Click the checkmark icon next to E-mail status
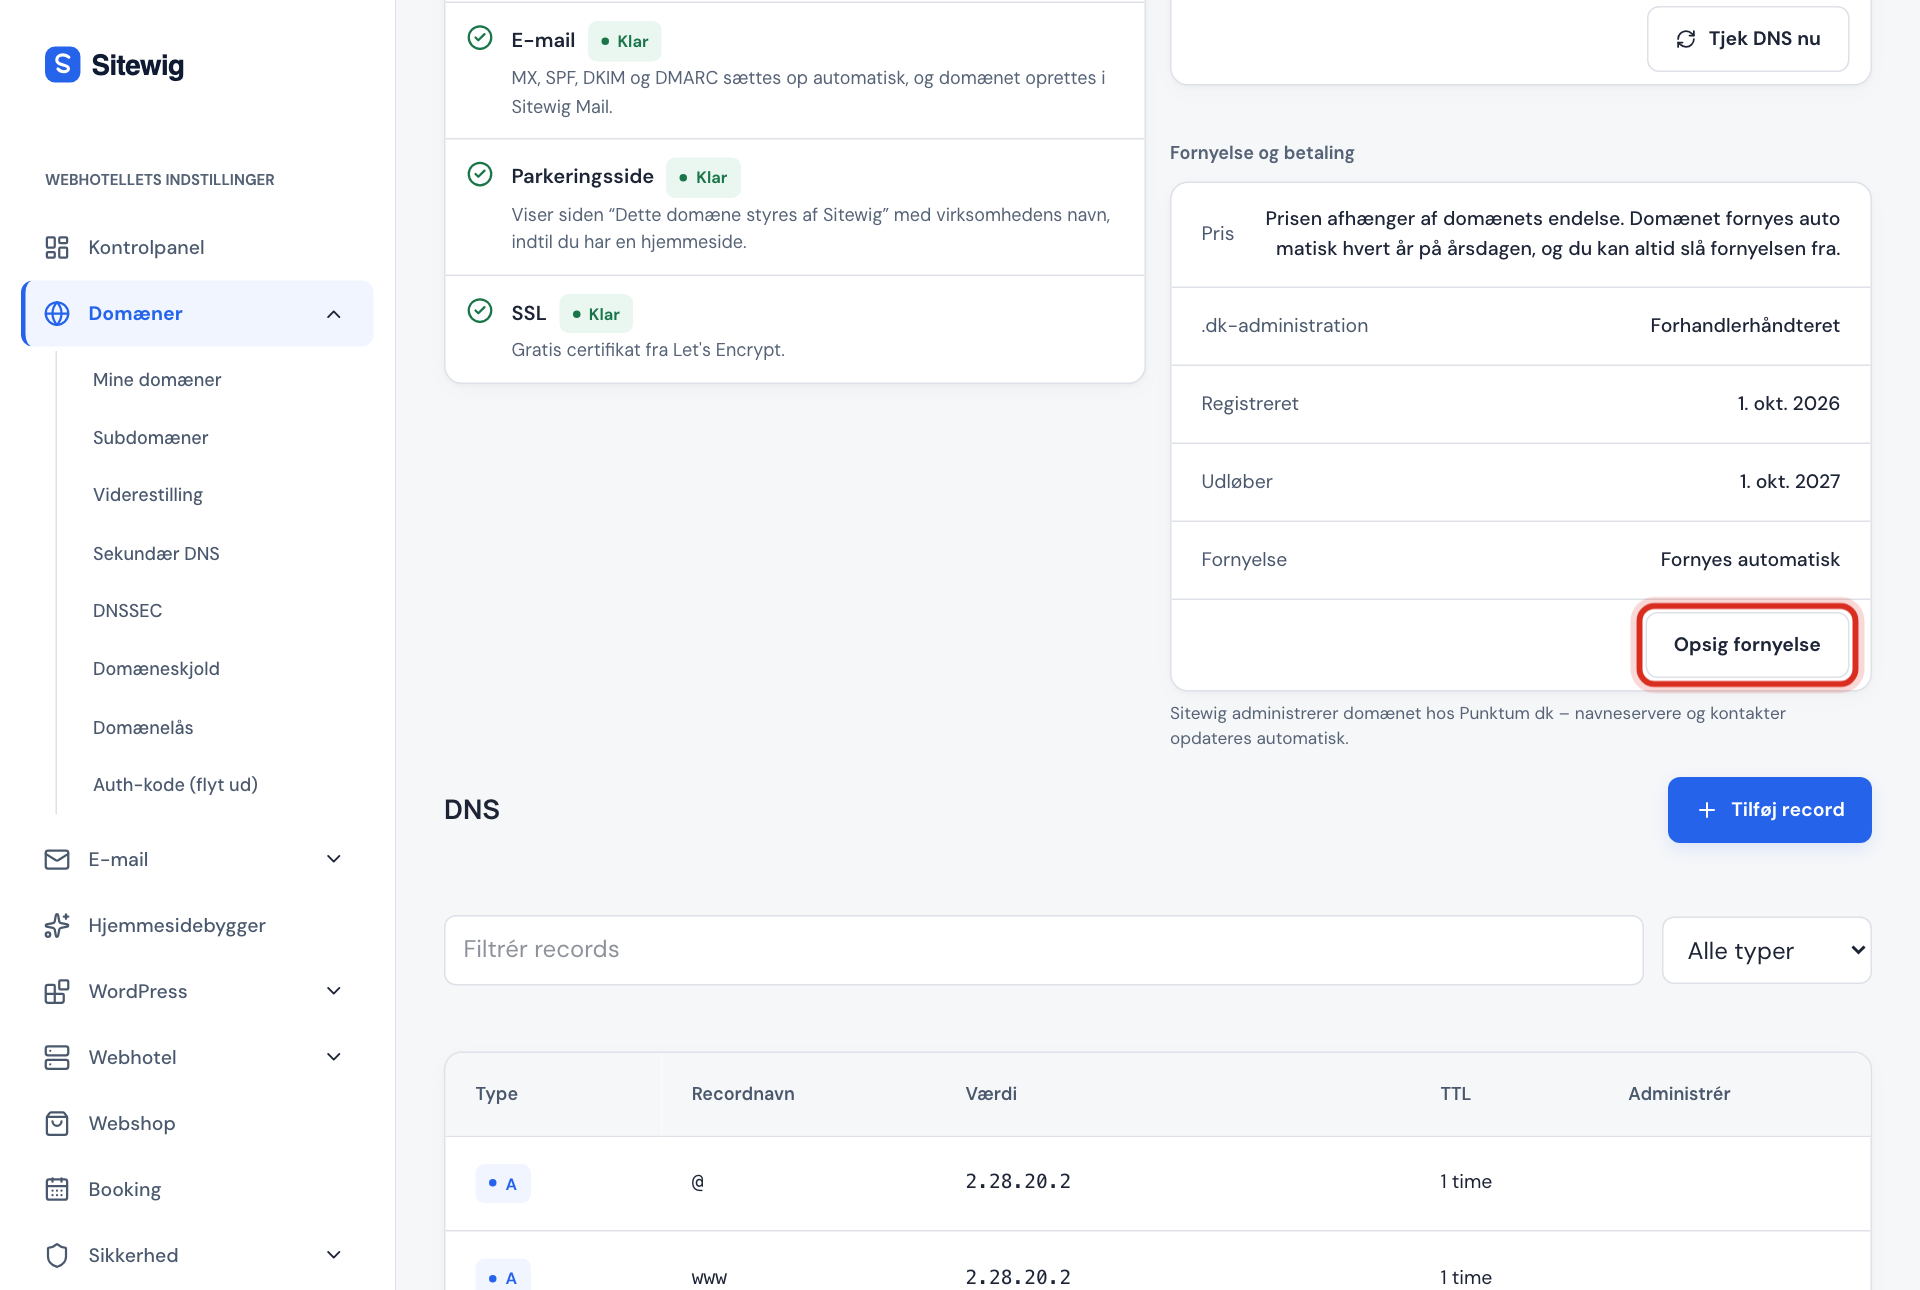The height and width of the screenshot is (1290, 1920). tap(480, 38)
